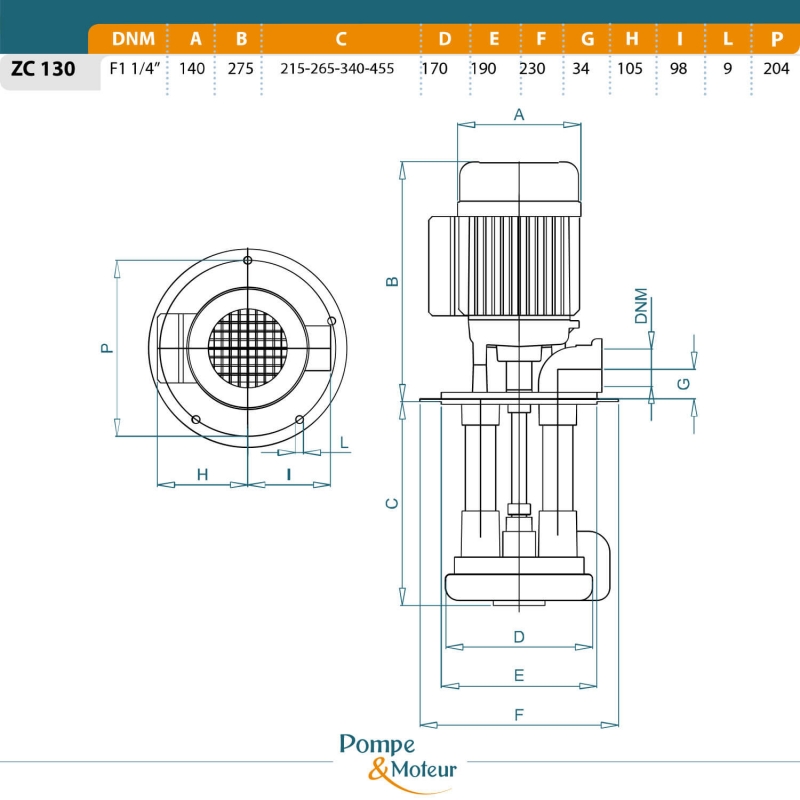Click the 275 value under column B

(241, 69)
